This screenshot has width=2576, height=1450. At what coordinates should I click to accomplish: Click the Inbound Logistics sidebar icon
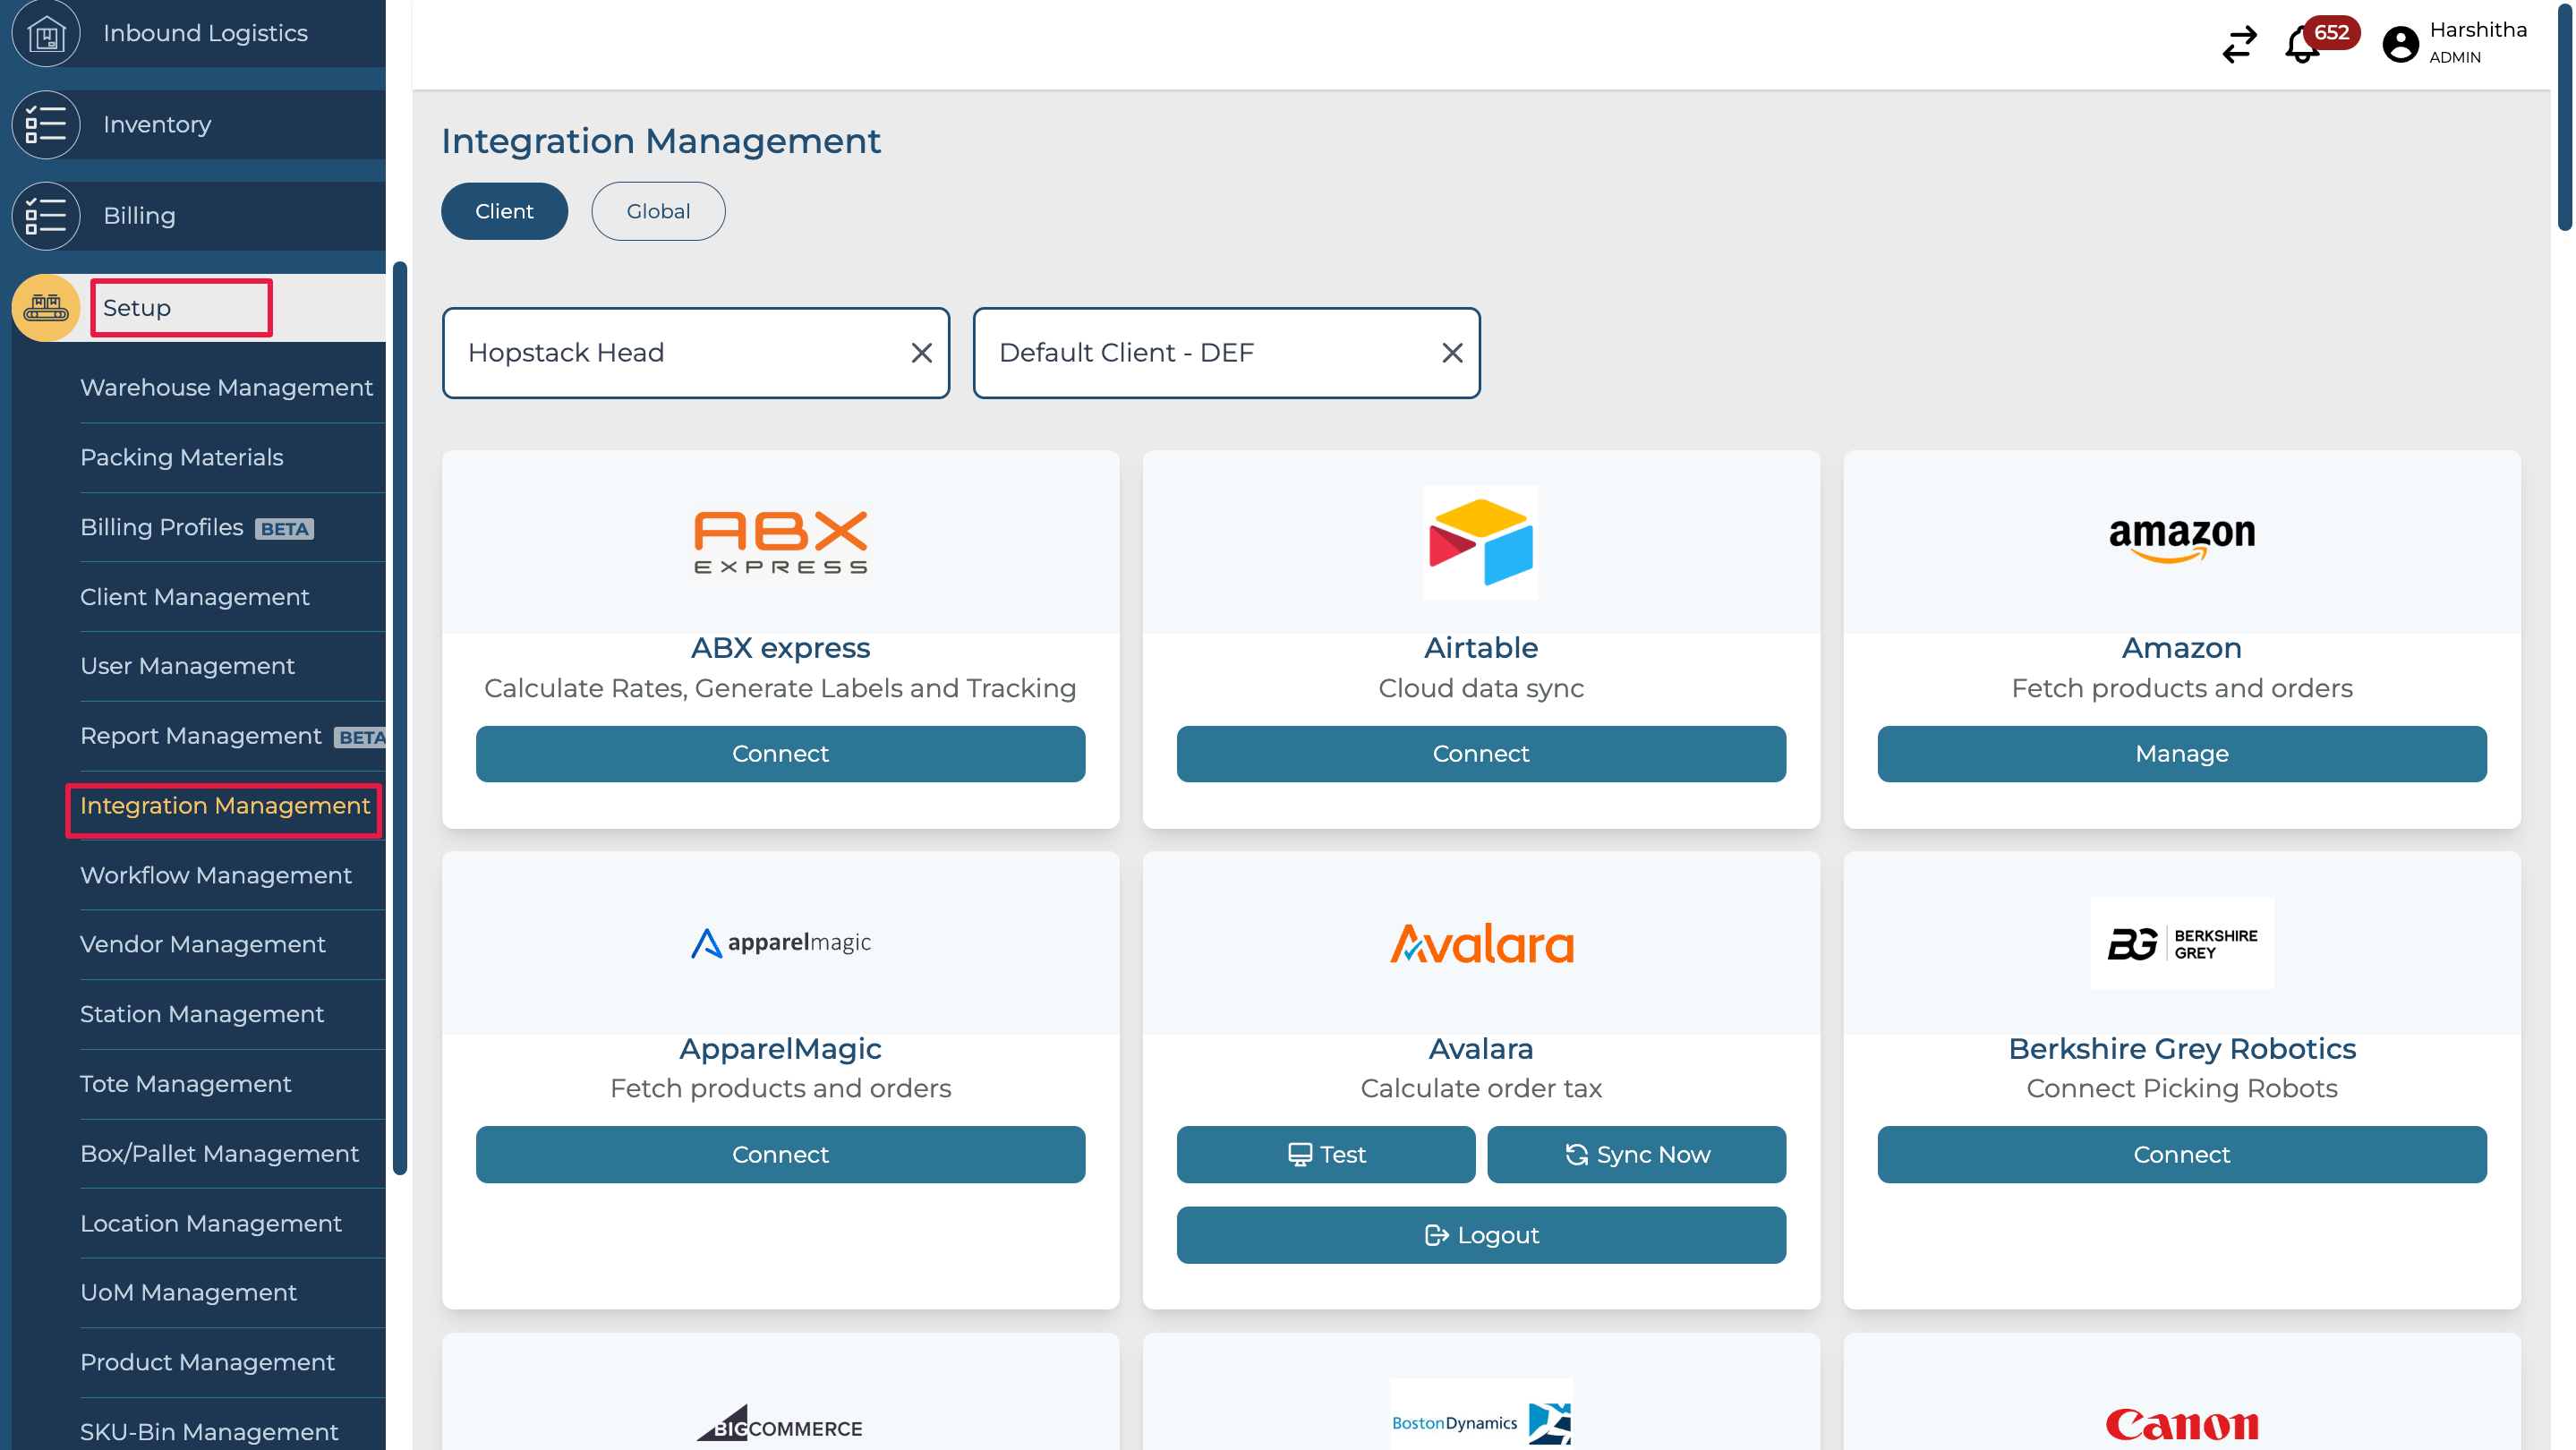coord(46,34)
